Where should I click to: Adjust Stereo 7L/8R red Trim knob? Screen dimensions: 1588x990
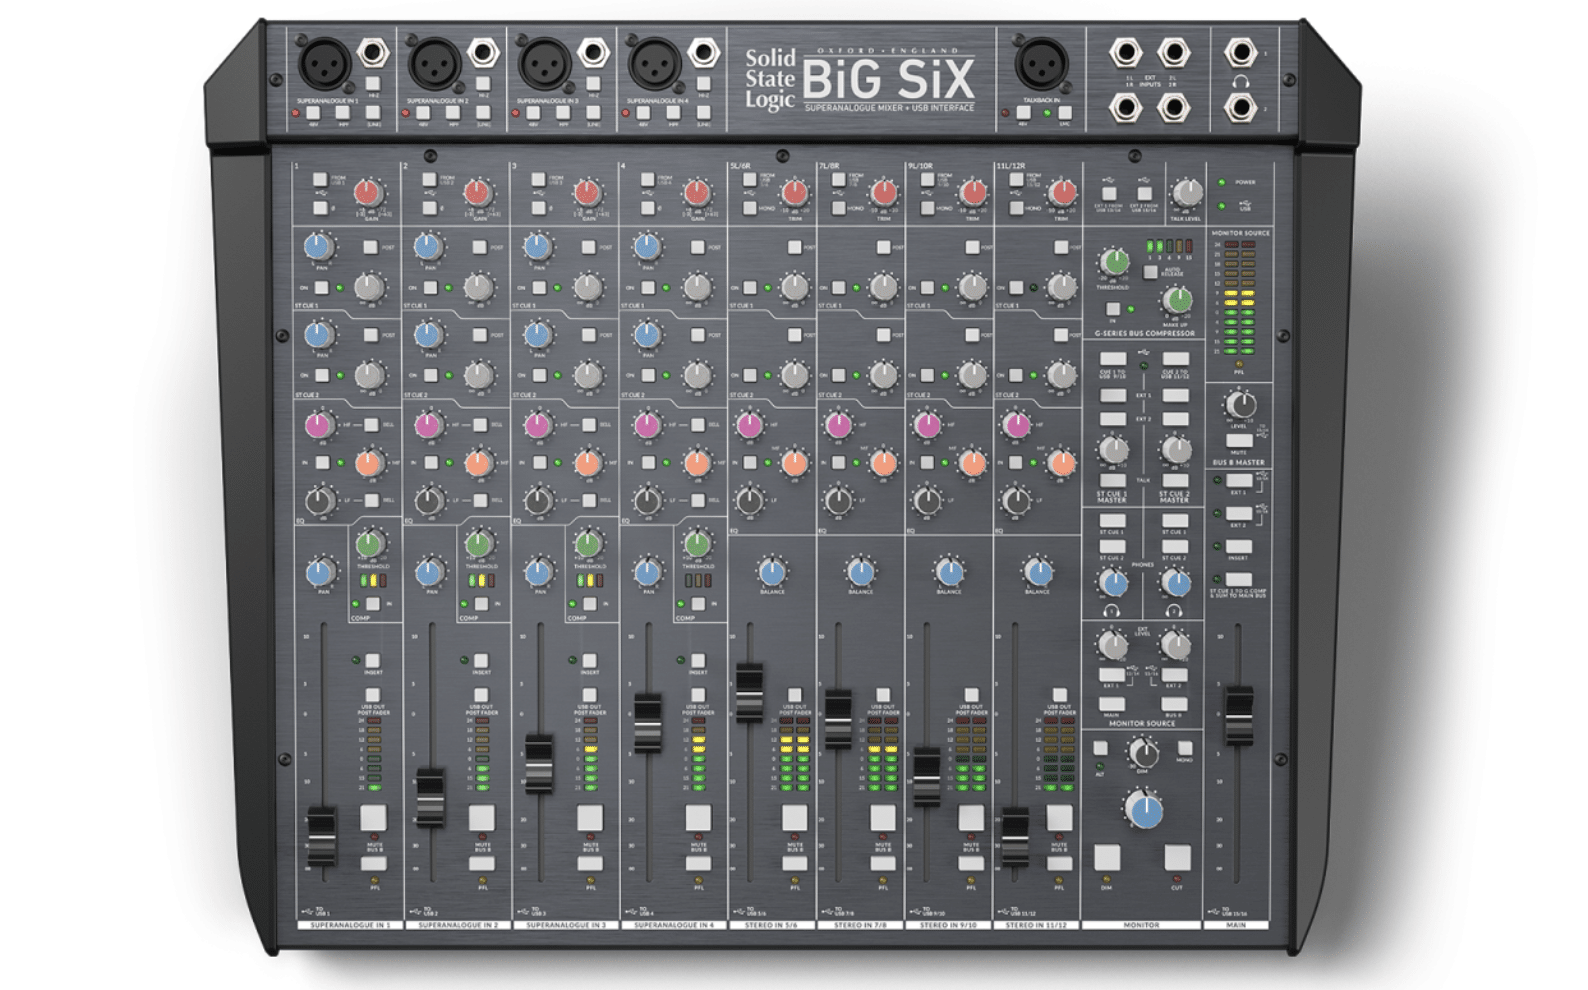884,192
